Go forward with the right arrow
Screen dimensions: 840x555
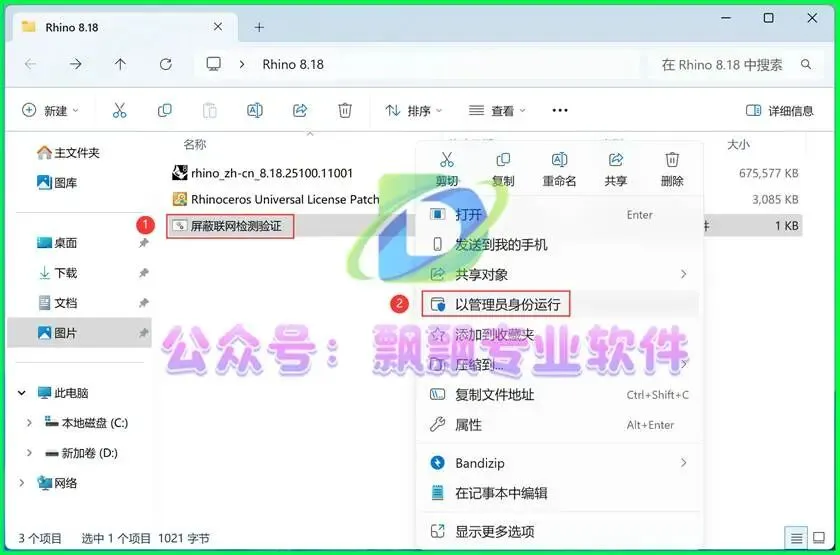(76, 64)
